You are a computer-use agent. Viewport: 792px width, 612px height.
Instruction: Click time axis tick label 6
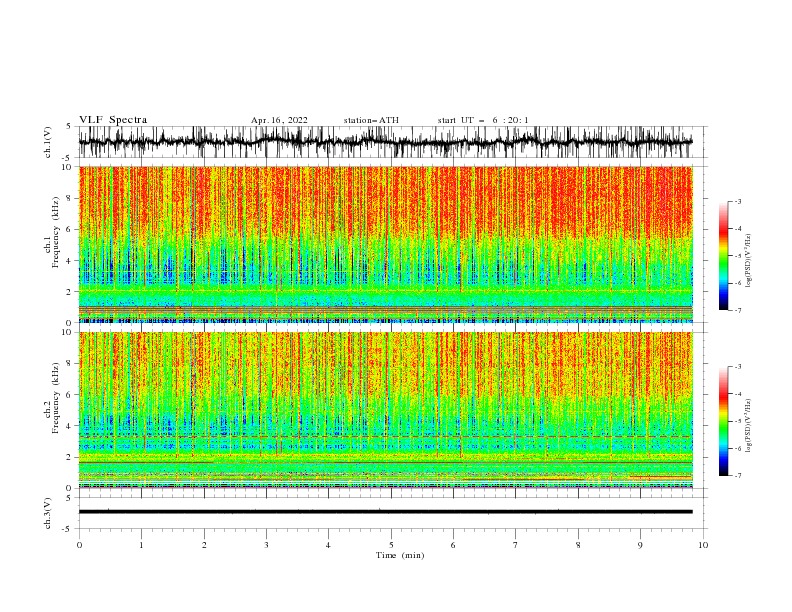tap(453, 545)
